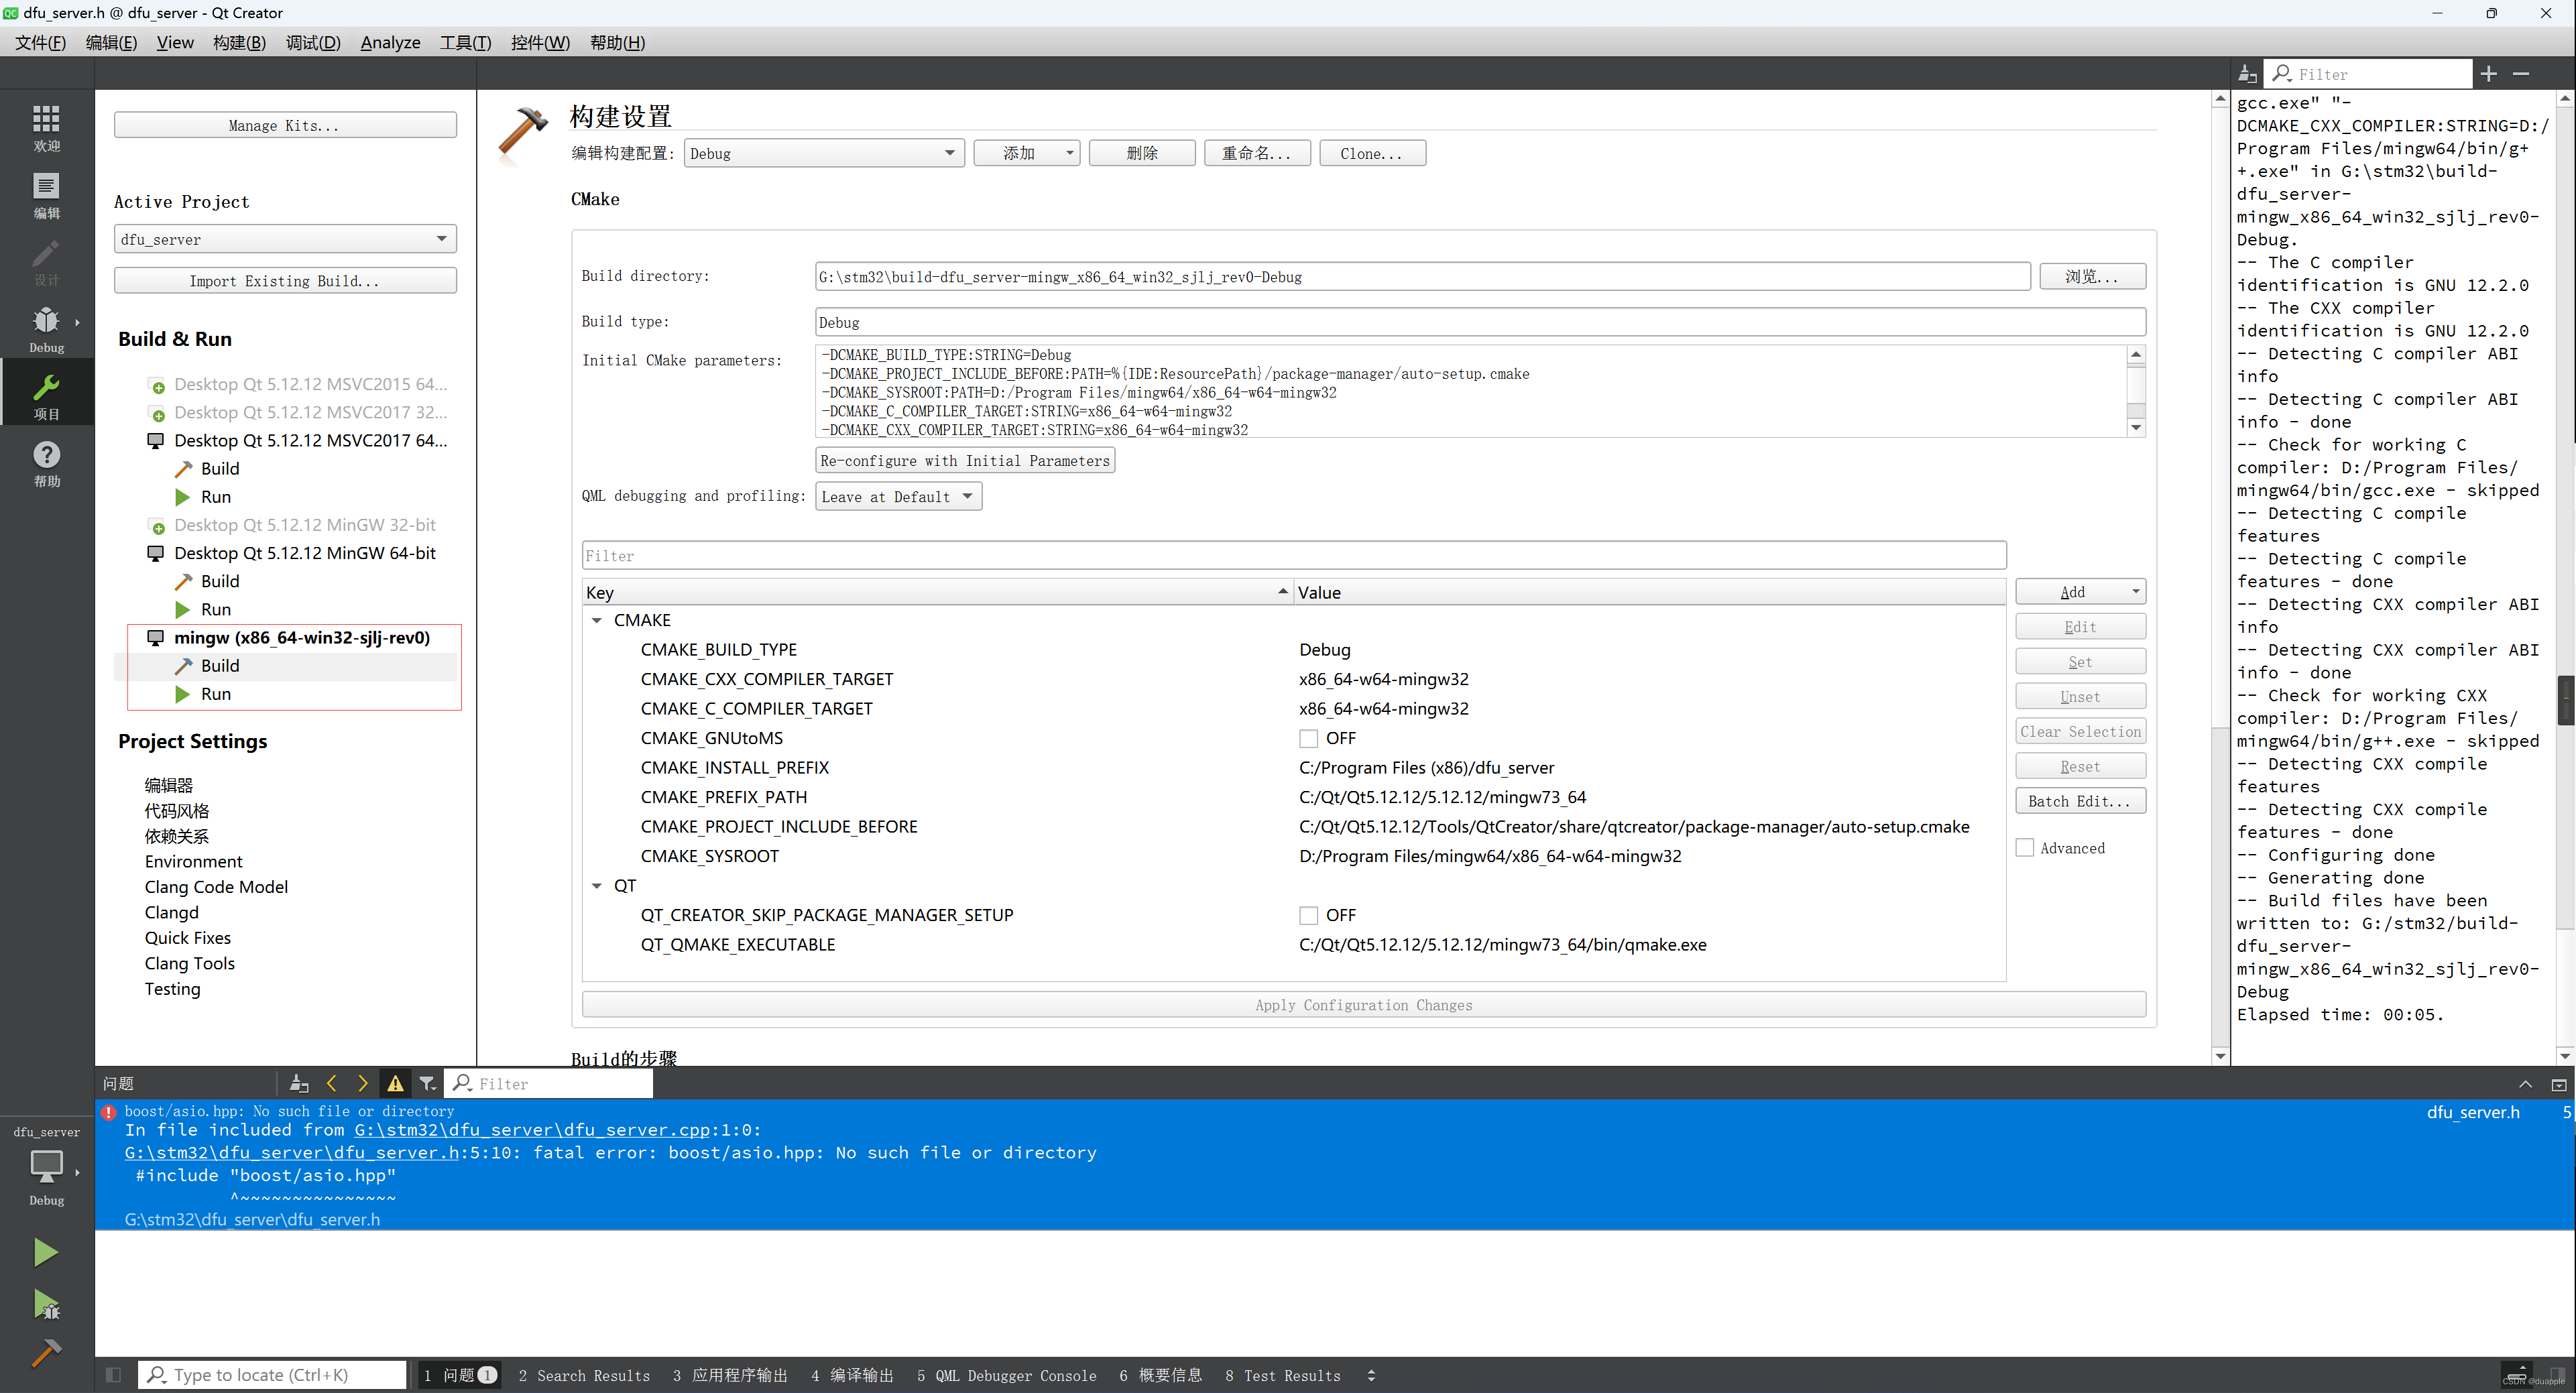The width and height of the screenshot is (2576, 1393).
Task: Open QML debugging Leave at Default dropdown
Action: pos(898,496)
